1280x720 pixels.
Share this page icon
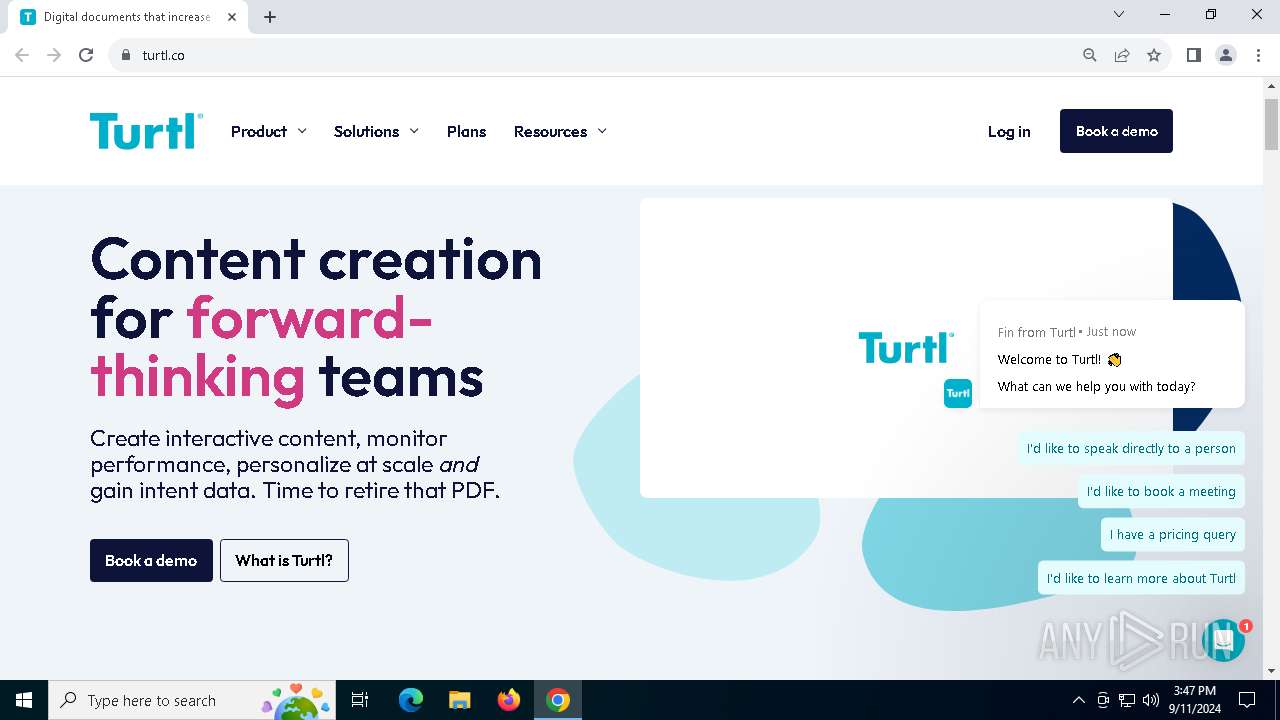tap(1122, 55)
